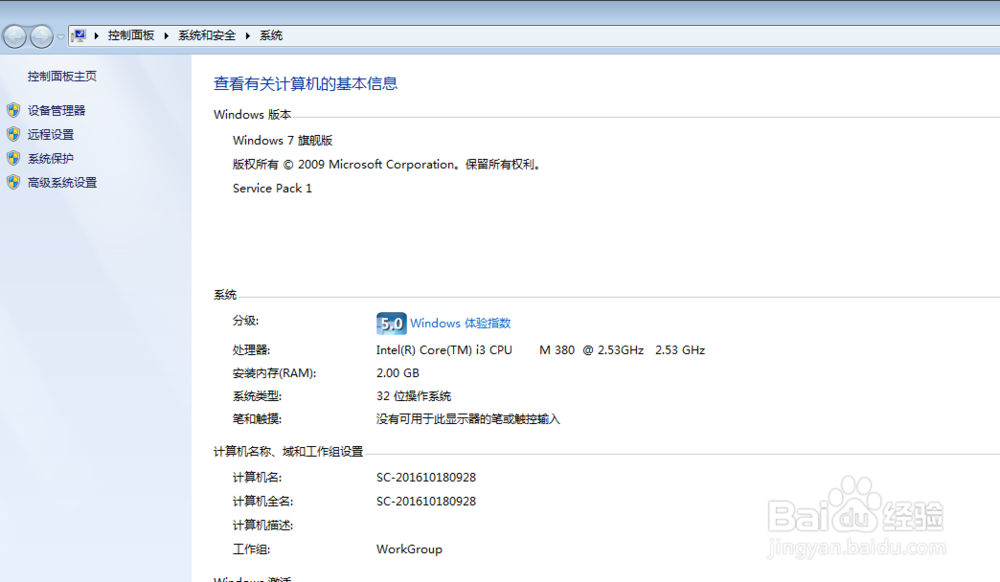Viewport: 1000px width, 582px height.
Task: Open 远程设置 link
Action: click(50, 135)
